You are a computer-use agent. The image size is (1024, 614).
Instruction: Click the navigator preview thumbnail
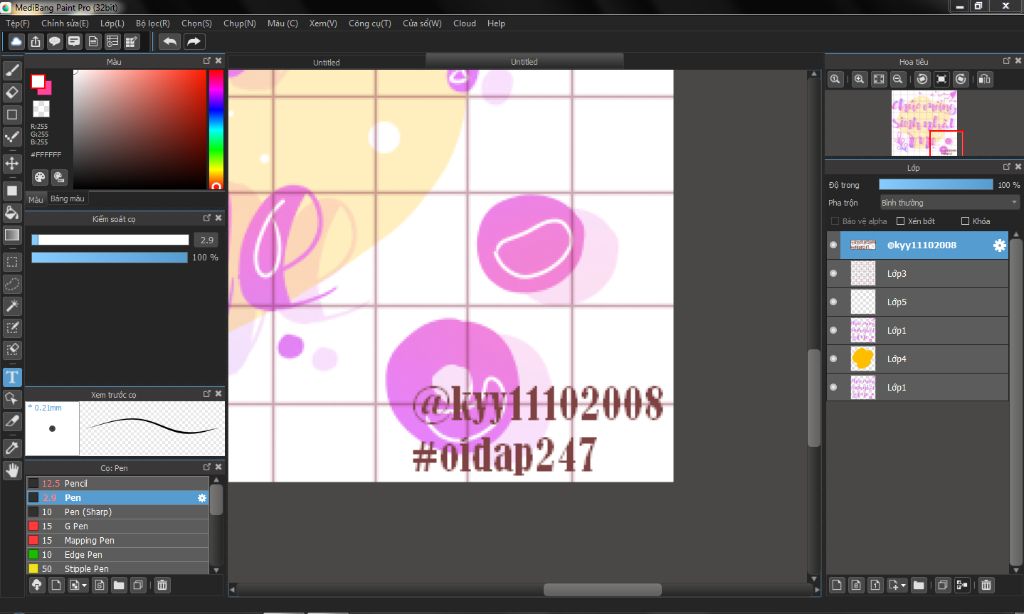[x=924, y=123]
